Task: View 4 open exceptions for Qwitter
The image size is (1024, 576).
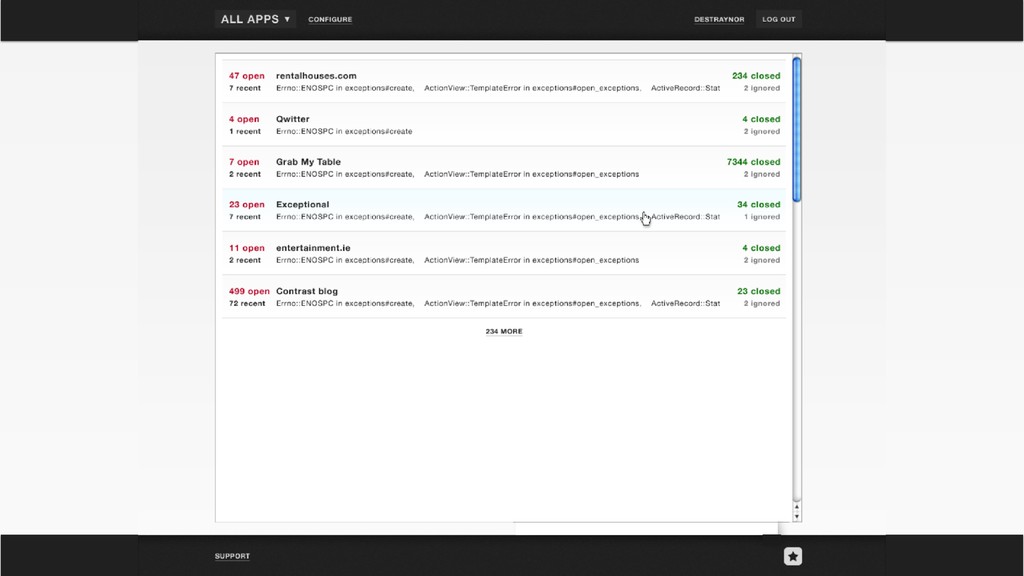Action: (x=244, y=119)
